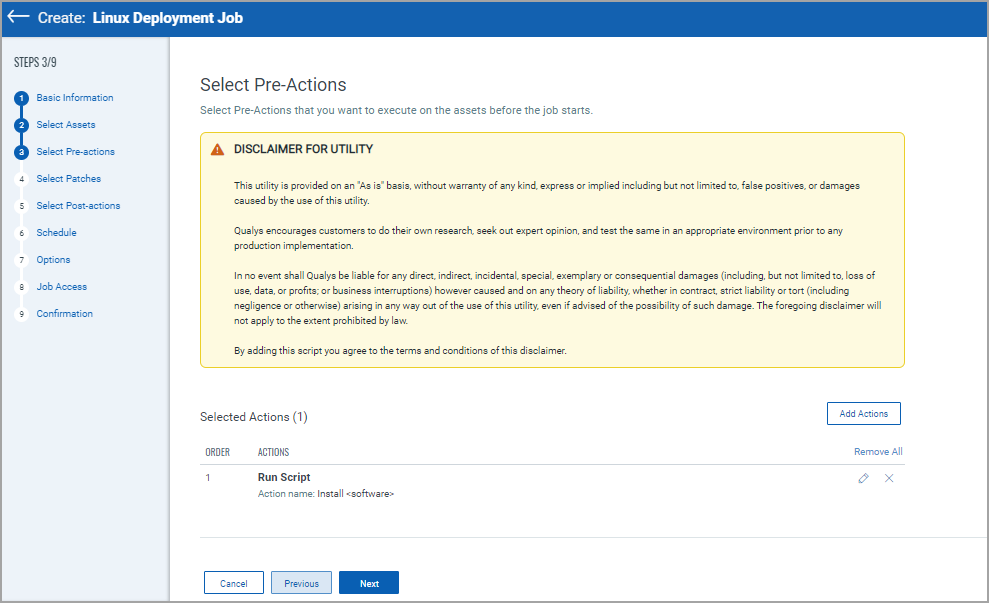Click the X icon to remove Run Script

pyautogui.click(x=889, y=479)
